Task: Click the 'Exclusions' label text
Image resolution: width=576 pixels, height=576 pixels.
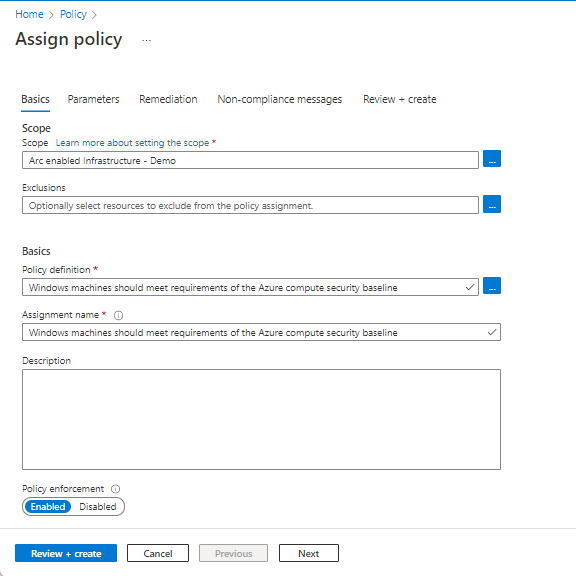Action: point(44,188)
